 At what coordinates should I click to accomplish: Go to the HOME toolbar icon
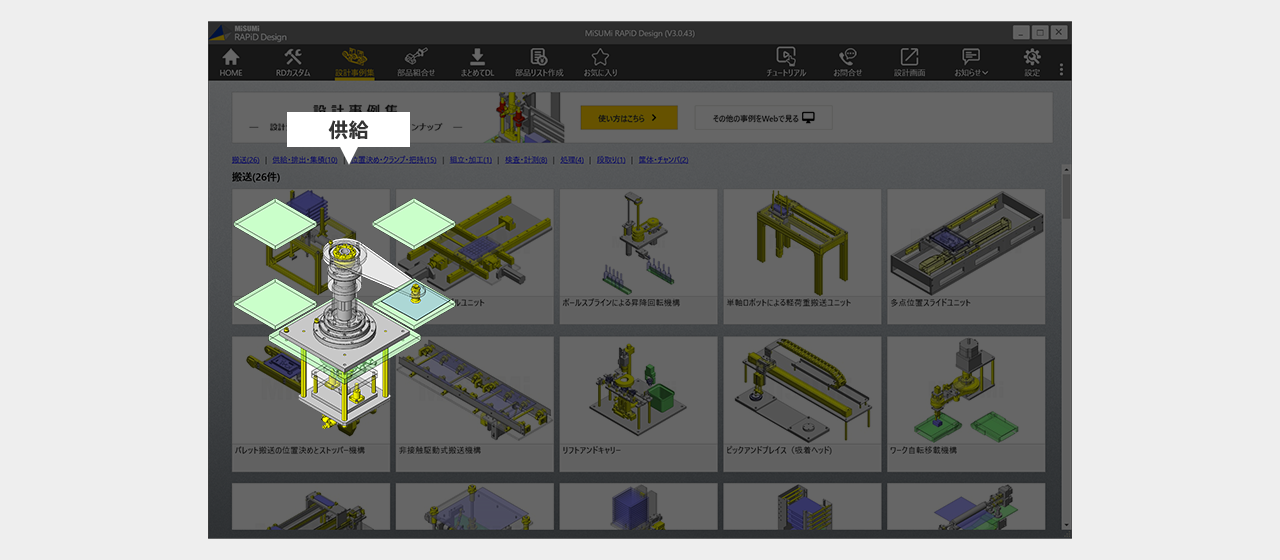point(231,62)
